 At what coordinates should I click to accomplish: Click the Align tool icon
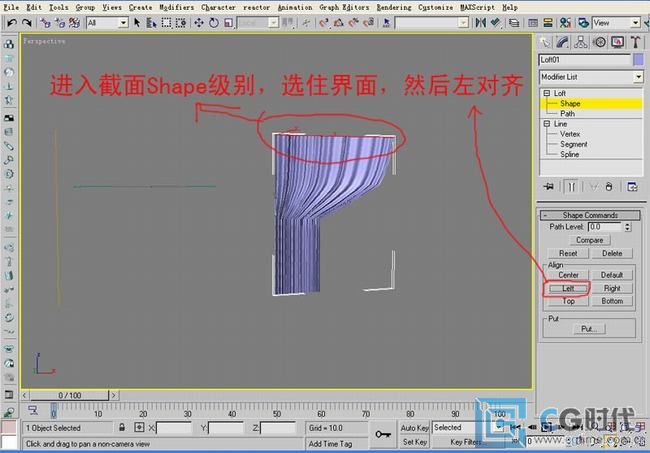point(495,23)
